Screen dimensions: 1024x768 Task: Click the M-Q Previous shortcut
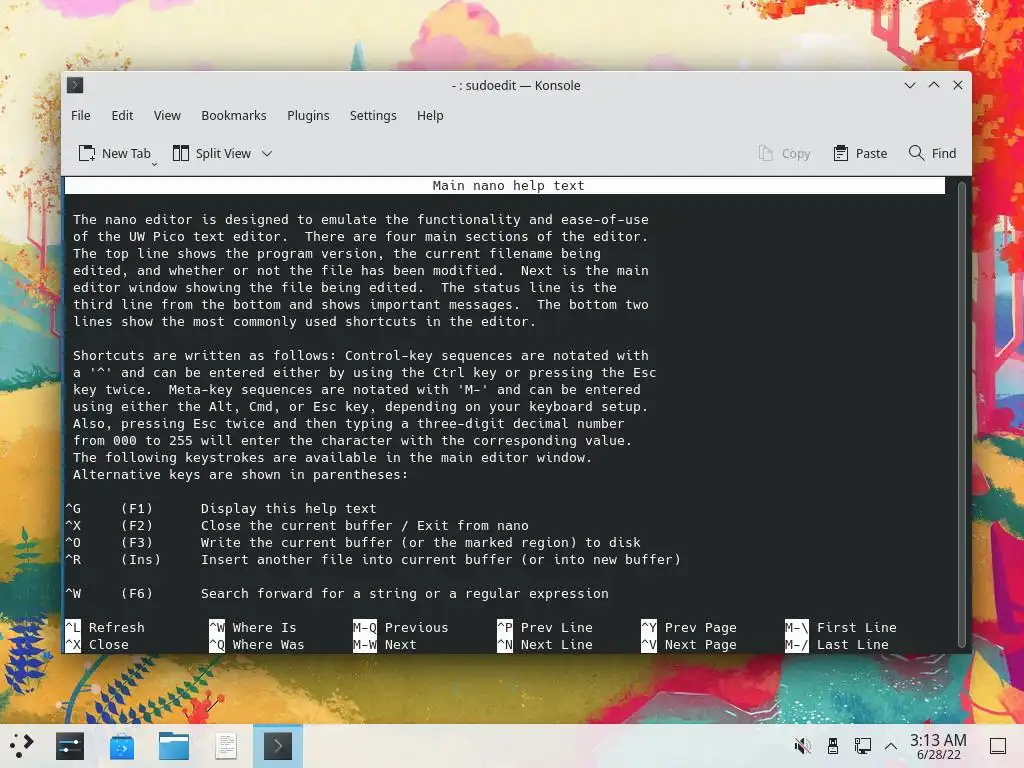[x=401, y=628]
